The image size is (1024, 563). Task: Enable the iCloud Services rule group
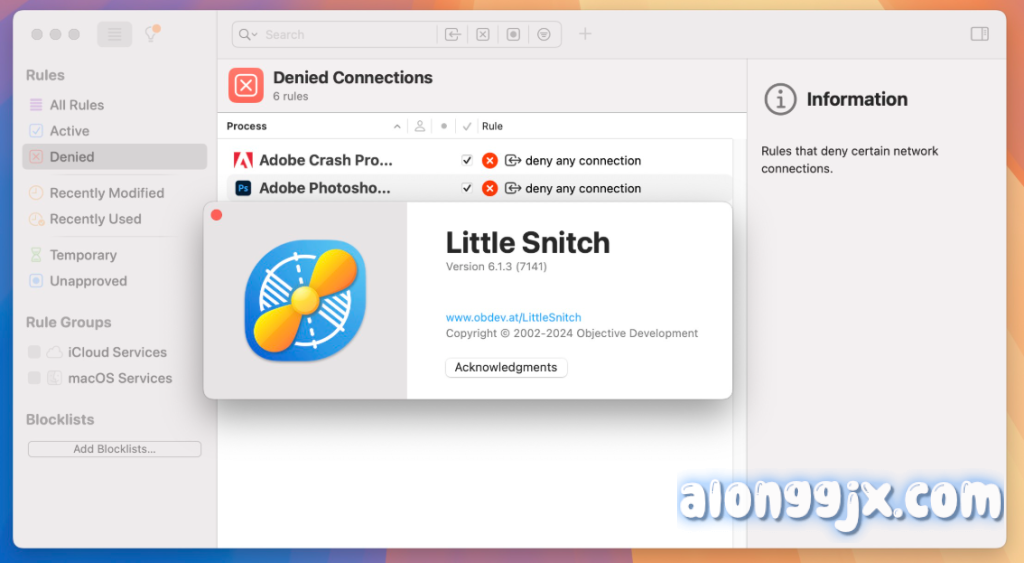click(x=35, y=352)
